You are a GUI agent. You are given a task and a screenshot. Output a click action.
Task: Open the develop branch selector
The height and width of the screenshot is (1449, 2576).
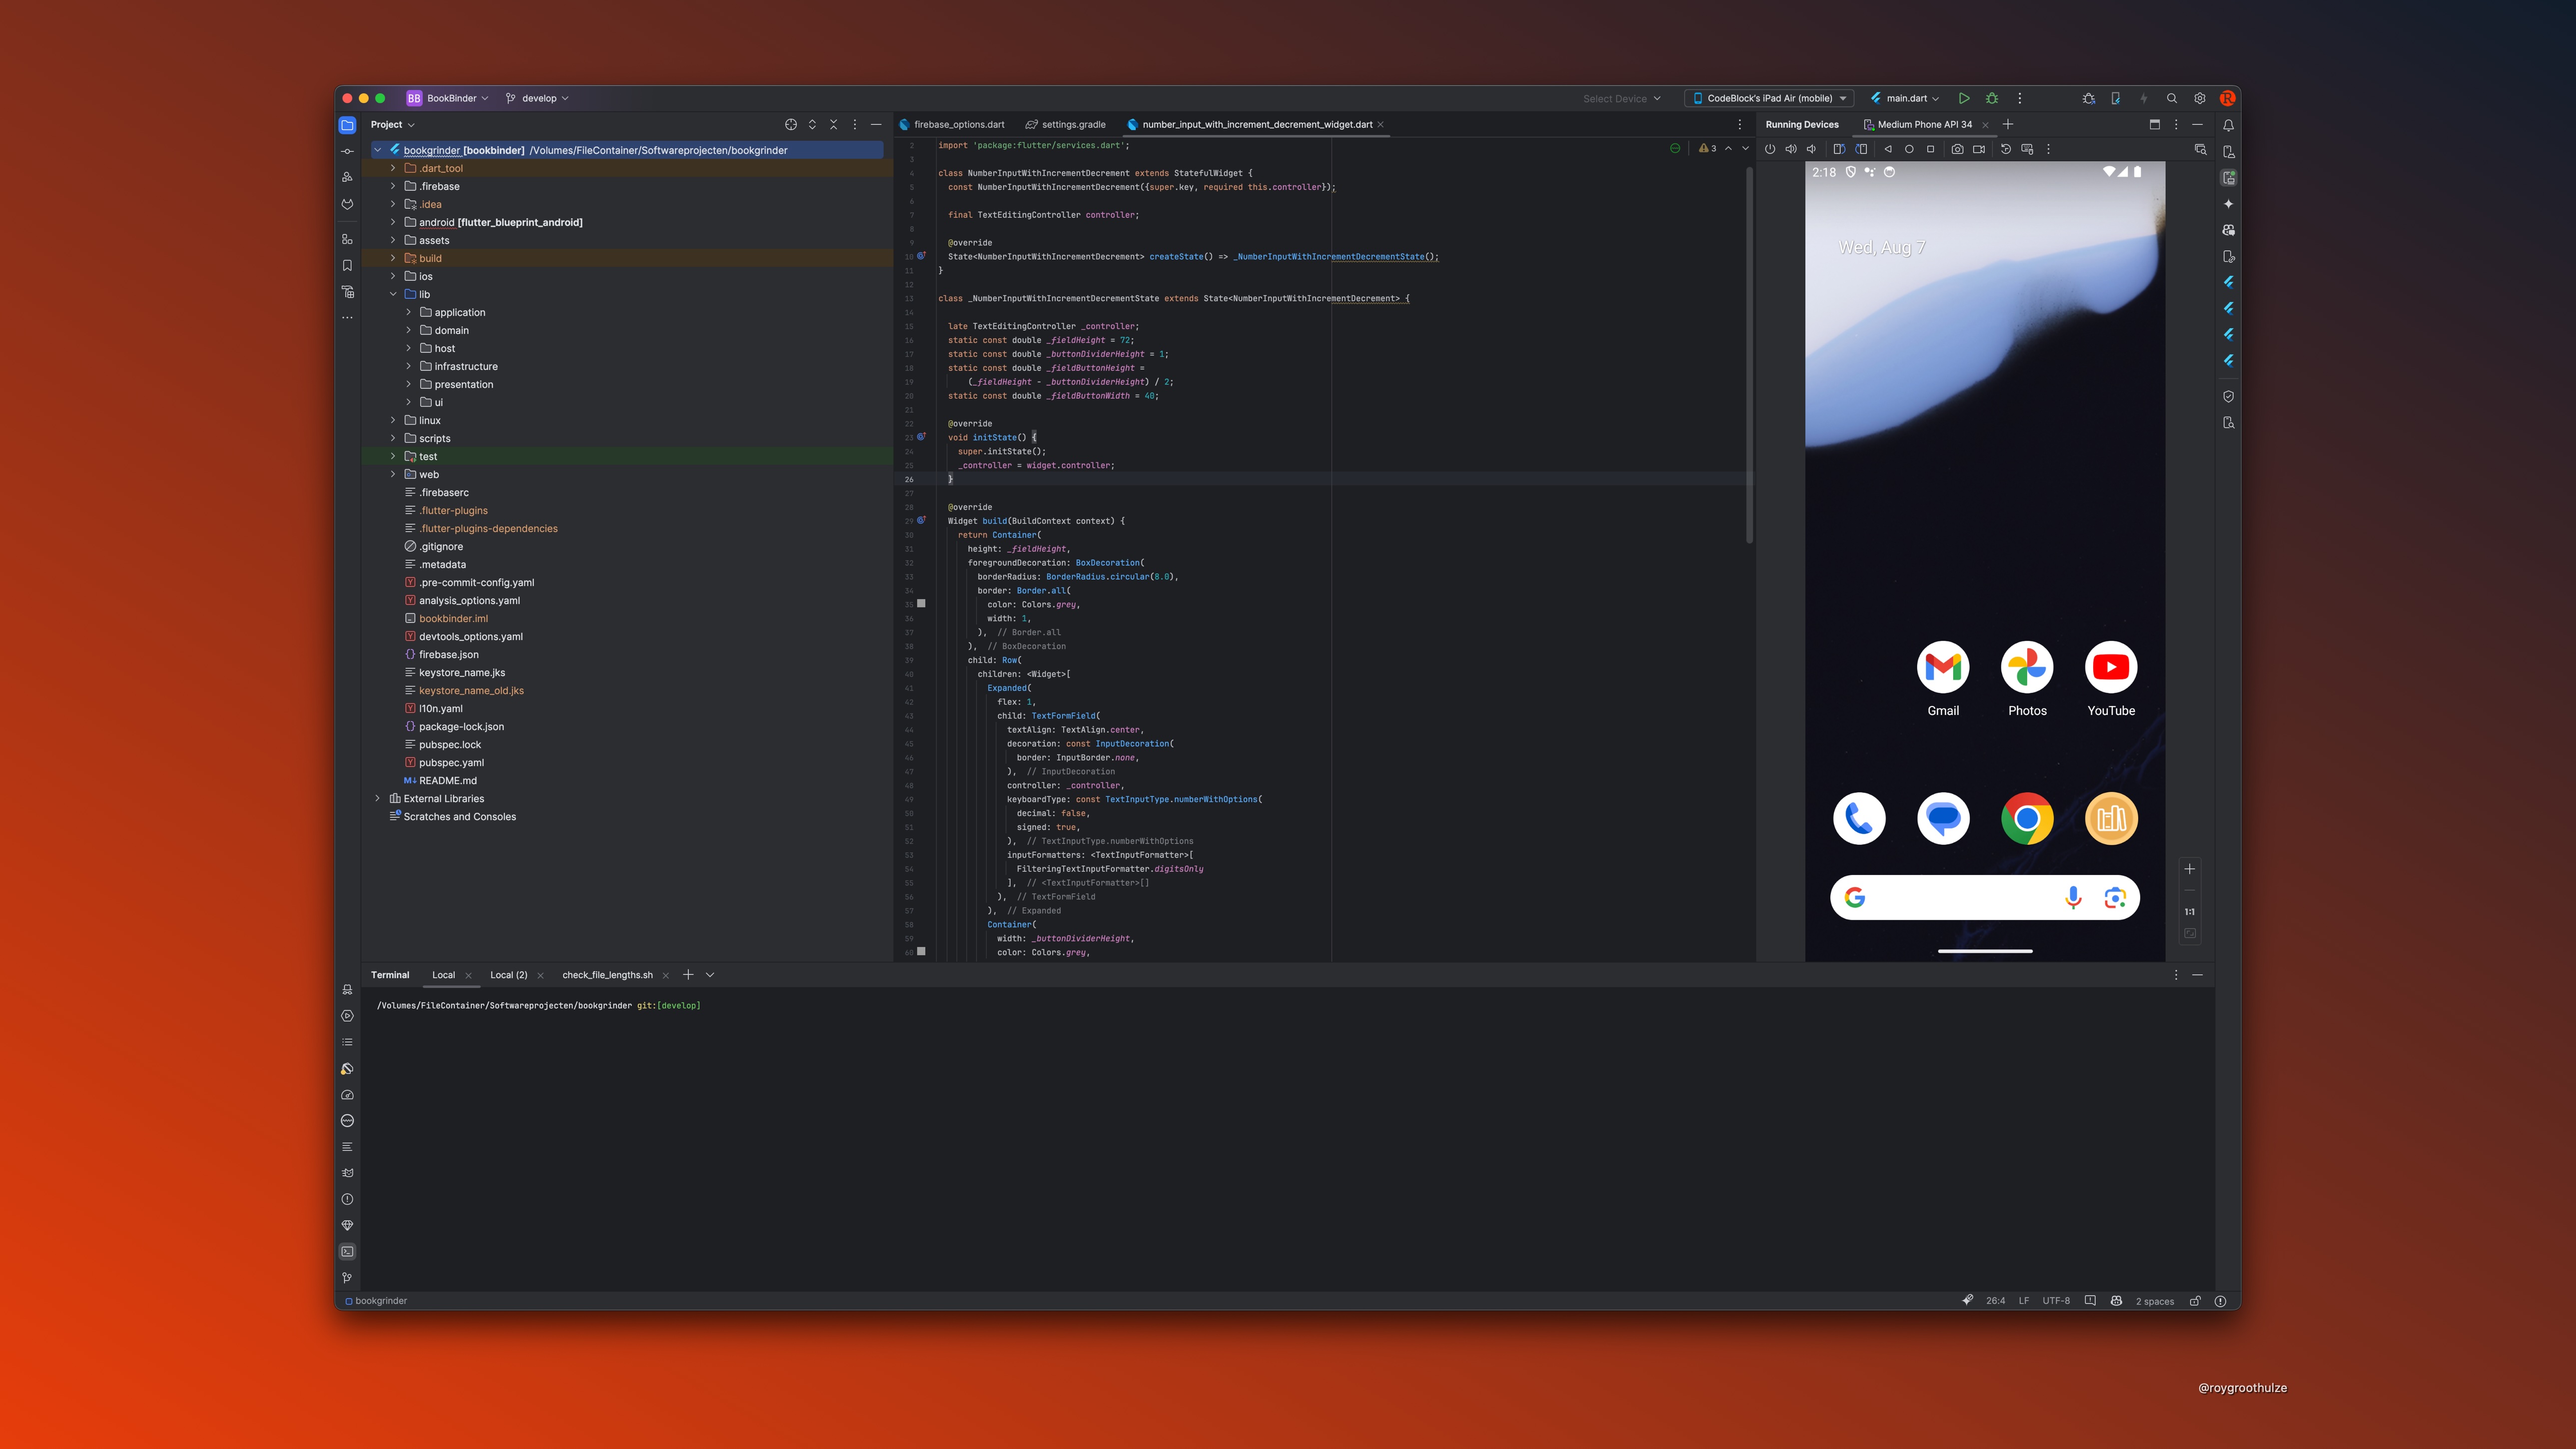click(539, 98)
